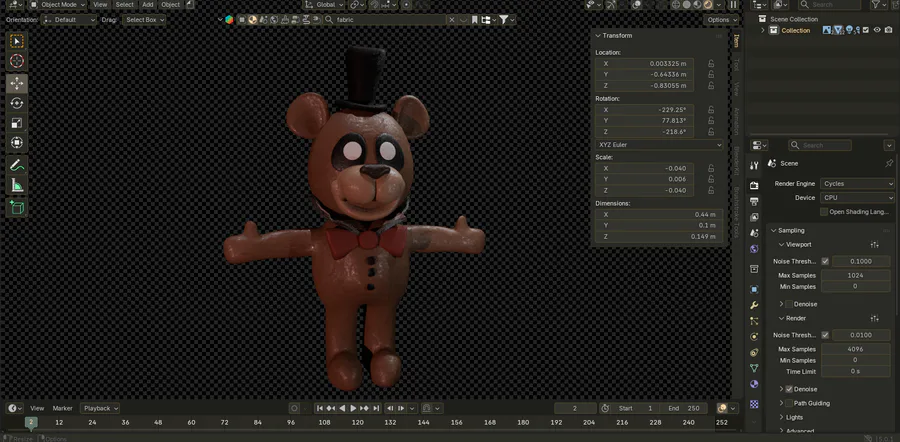Toggle lock on Rotation Y
This screenshot has height=442, width=900.
click(x=711, y=121)
